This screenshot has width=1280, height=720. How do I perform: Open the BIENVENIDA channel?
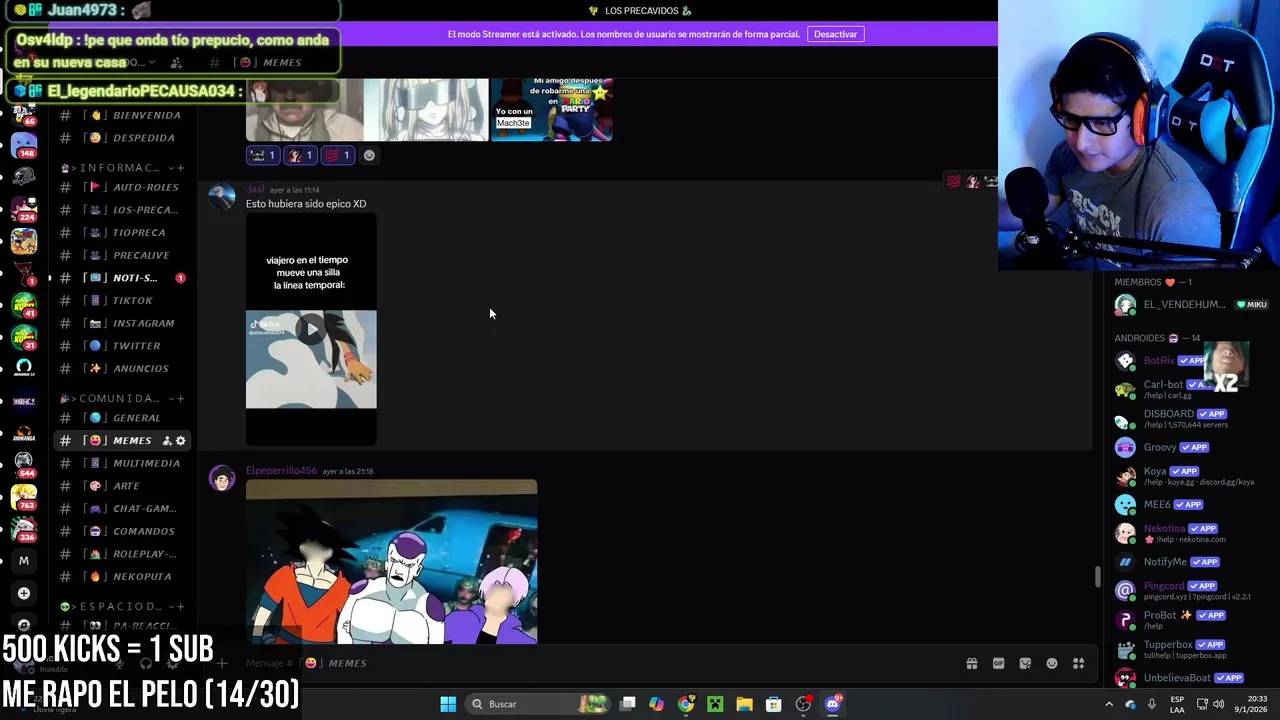pyautogui.click(x=122, y=115)
